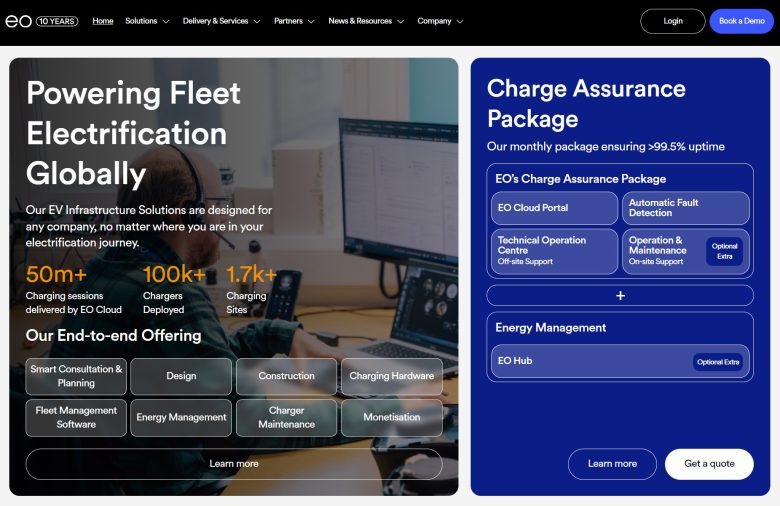This screenshot has height=506, width=780.
Task: Select the Design offering tile
Action: (181, 376)
